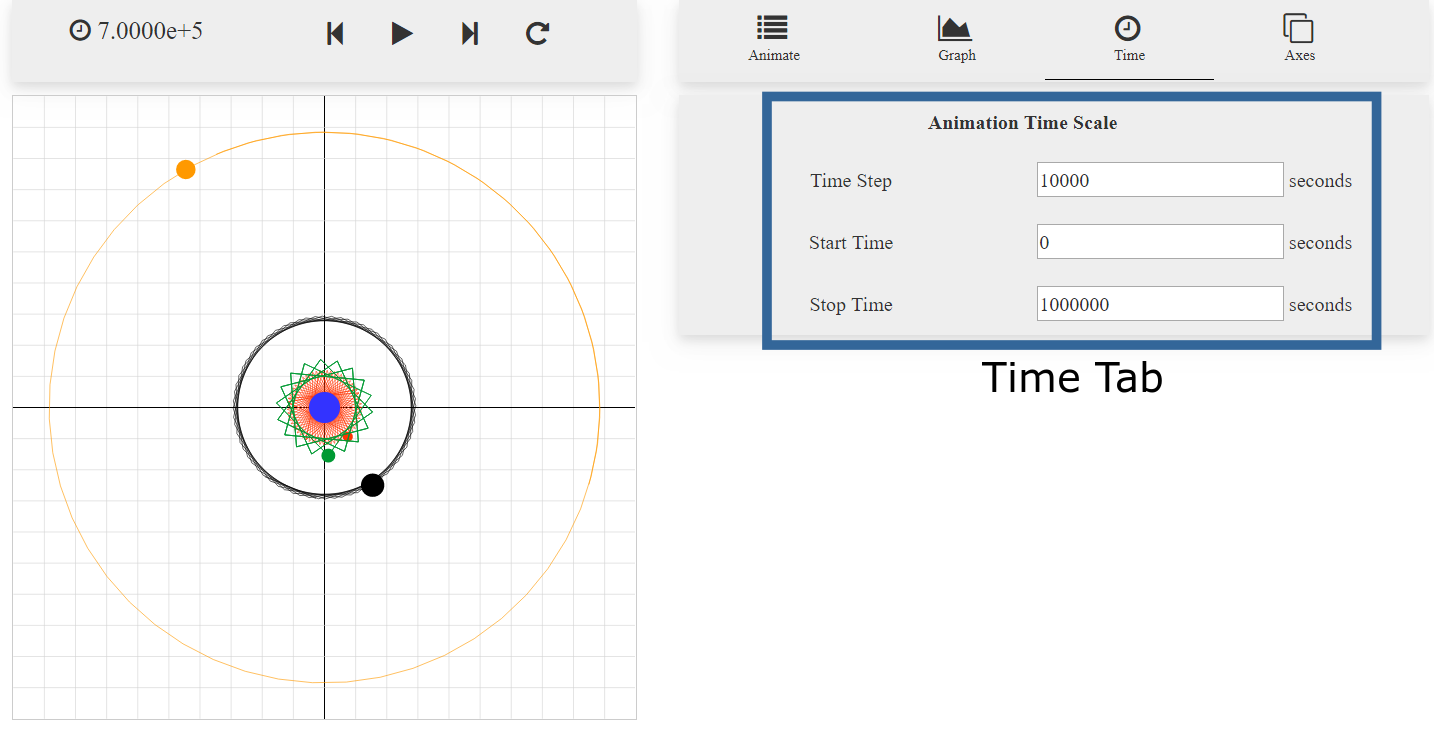Click the Start Time input field
Viewport: 1434px width, 734px height.
[1160, 242]
